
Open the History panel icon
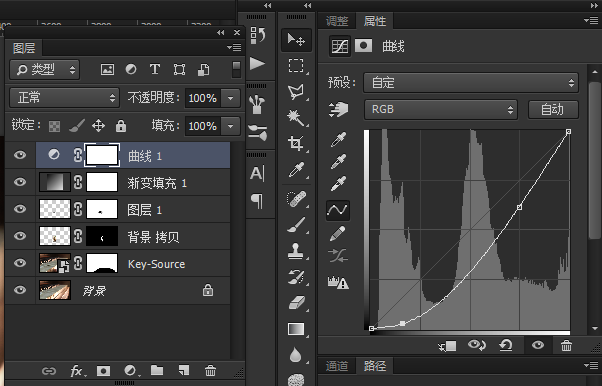(x=258, y=35)
